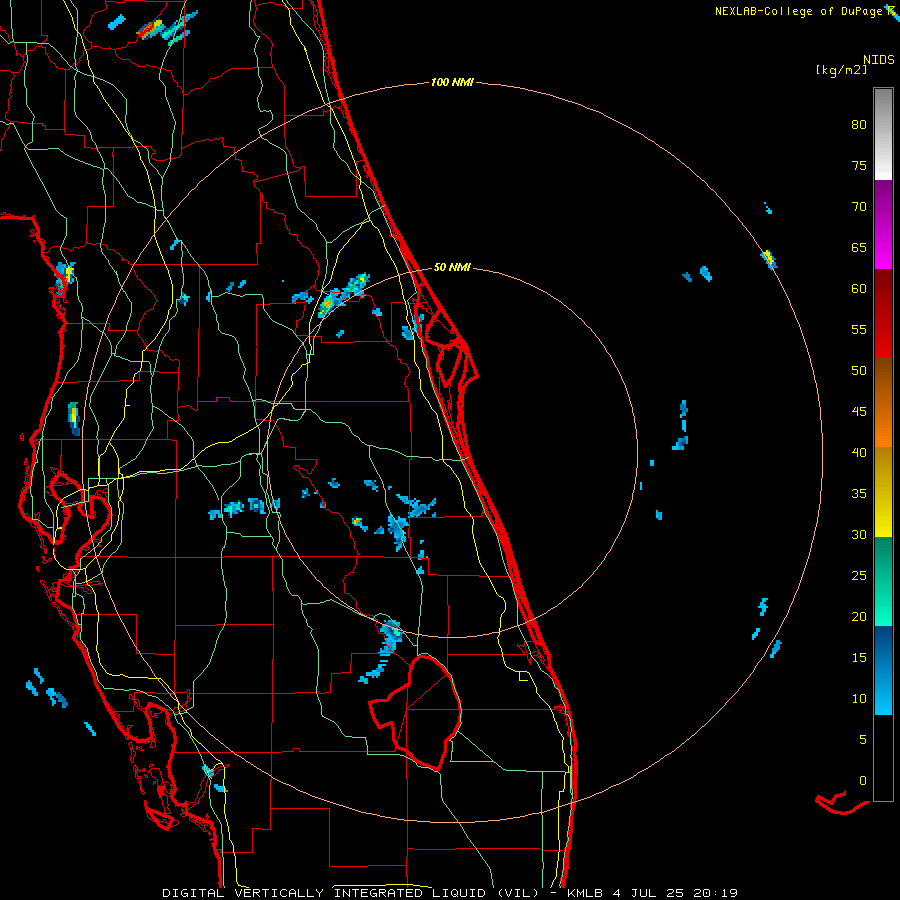Click the 75 value on the scale

click(859, 165)
